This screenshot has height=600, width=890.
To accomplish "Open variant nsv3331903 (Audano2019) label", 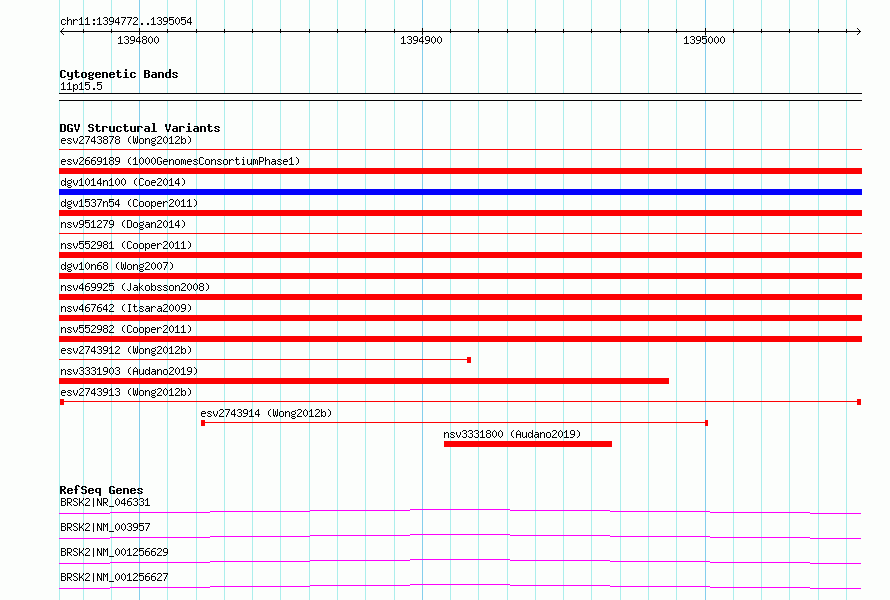I will [129, 371].
